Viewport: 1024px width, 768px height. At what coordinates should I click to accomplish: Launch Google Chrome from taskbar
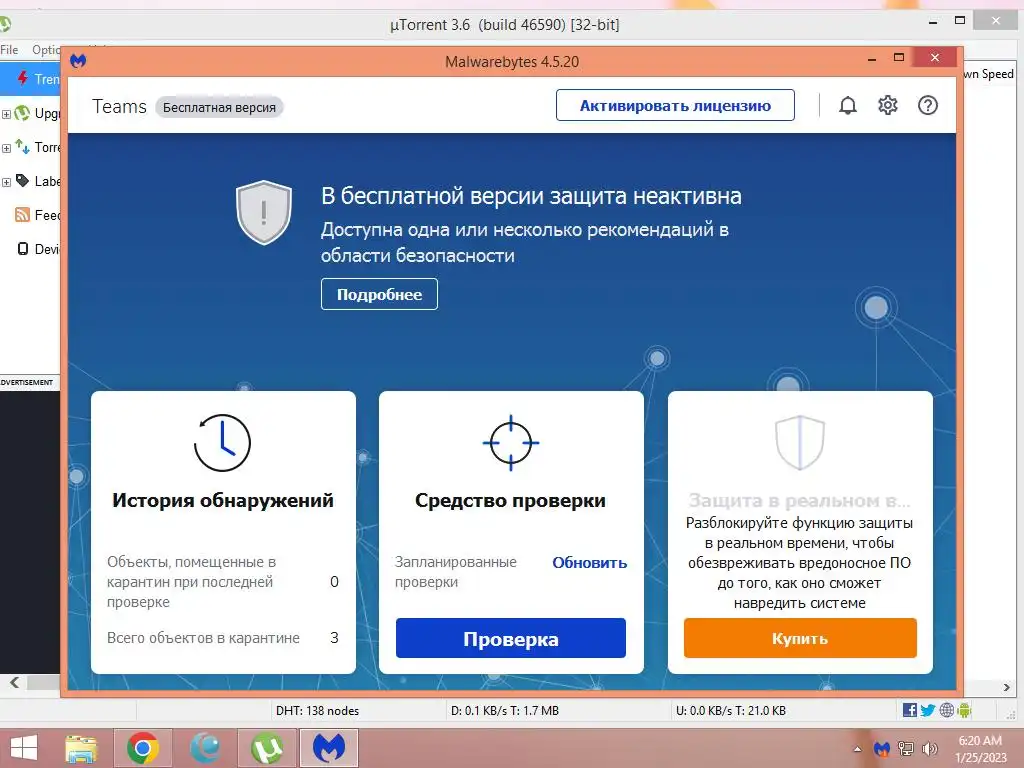tap(142, 748)
